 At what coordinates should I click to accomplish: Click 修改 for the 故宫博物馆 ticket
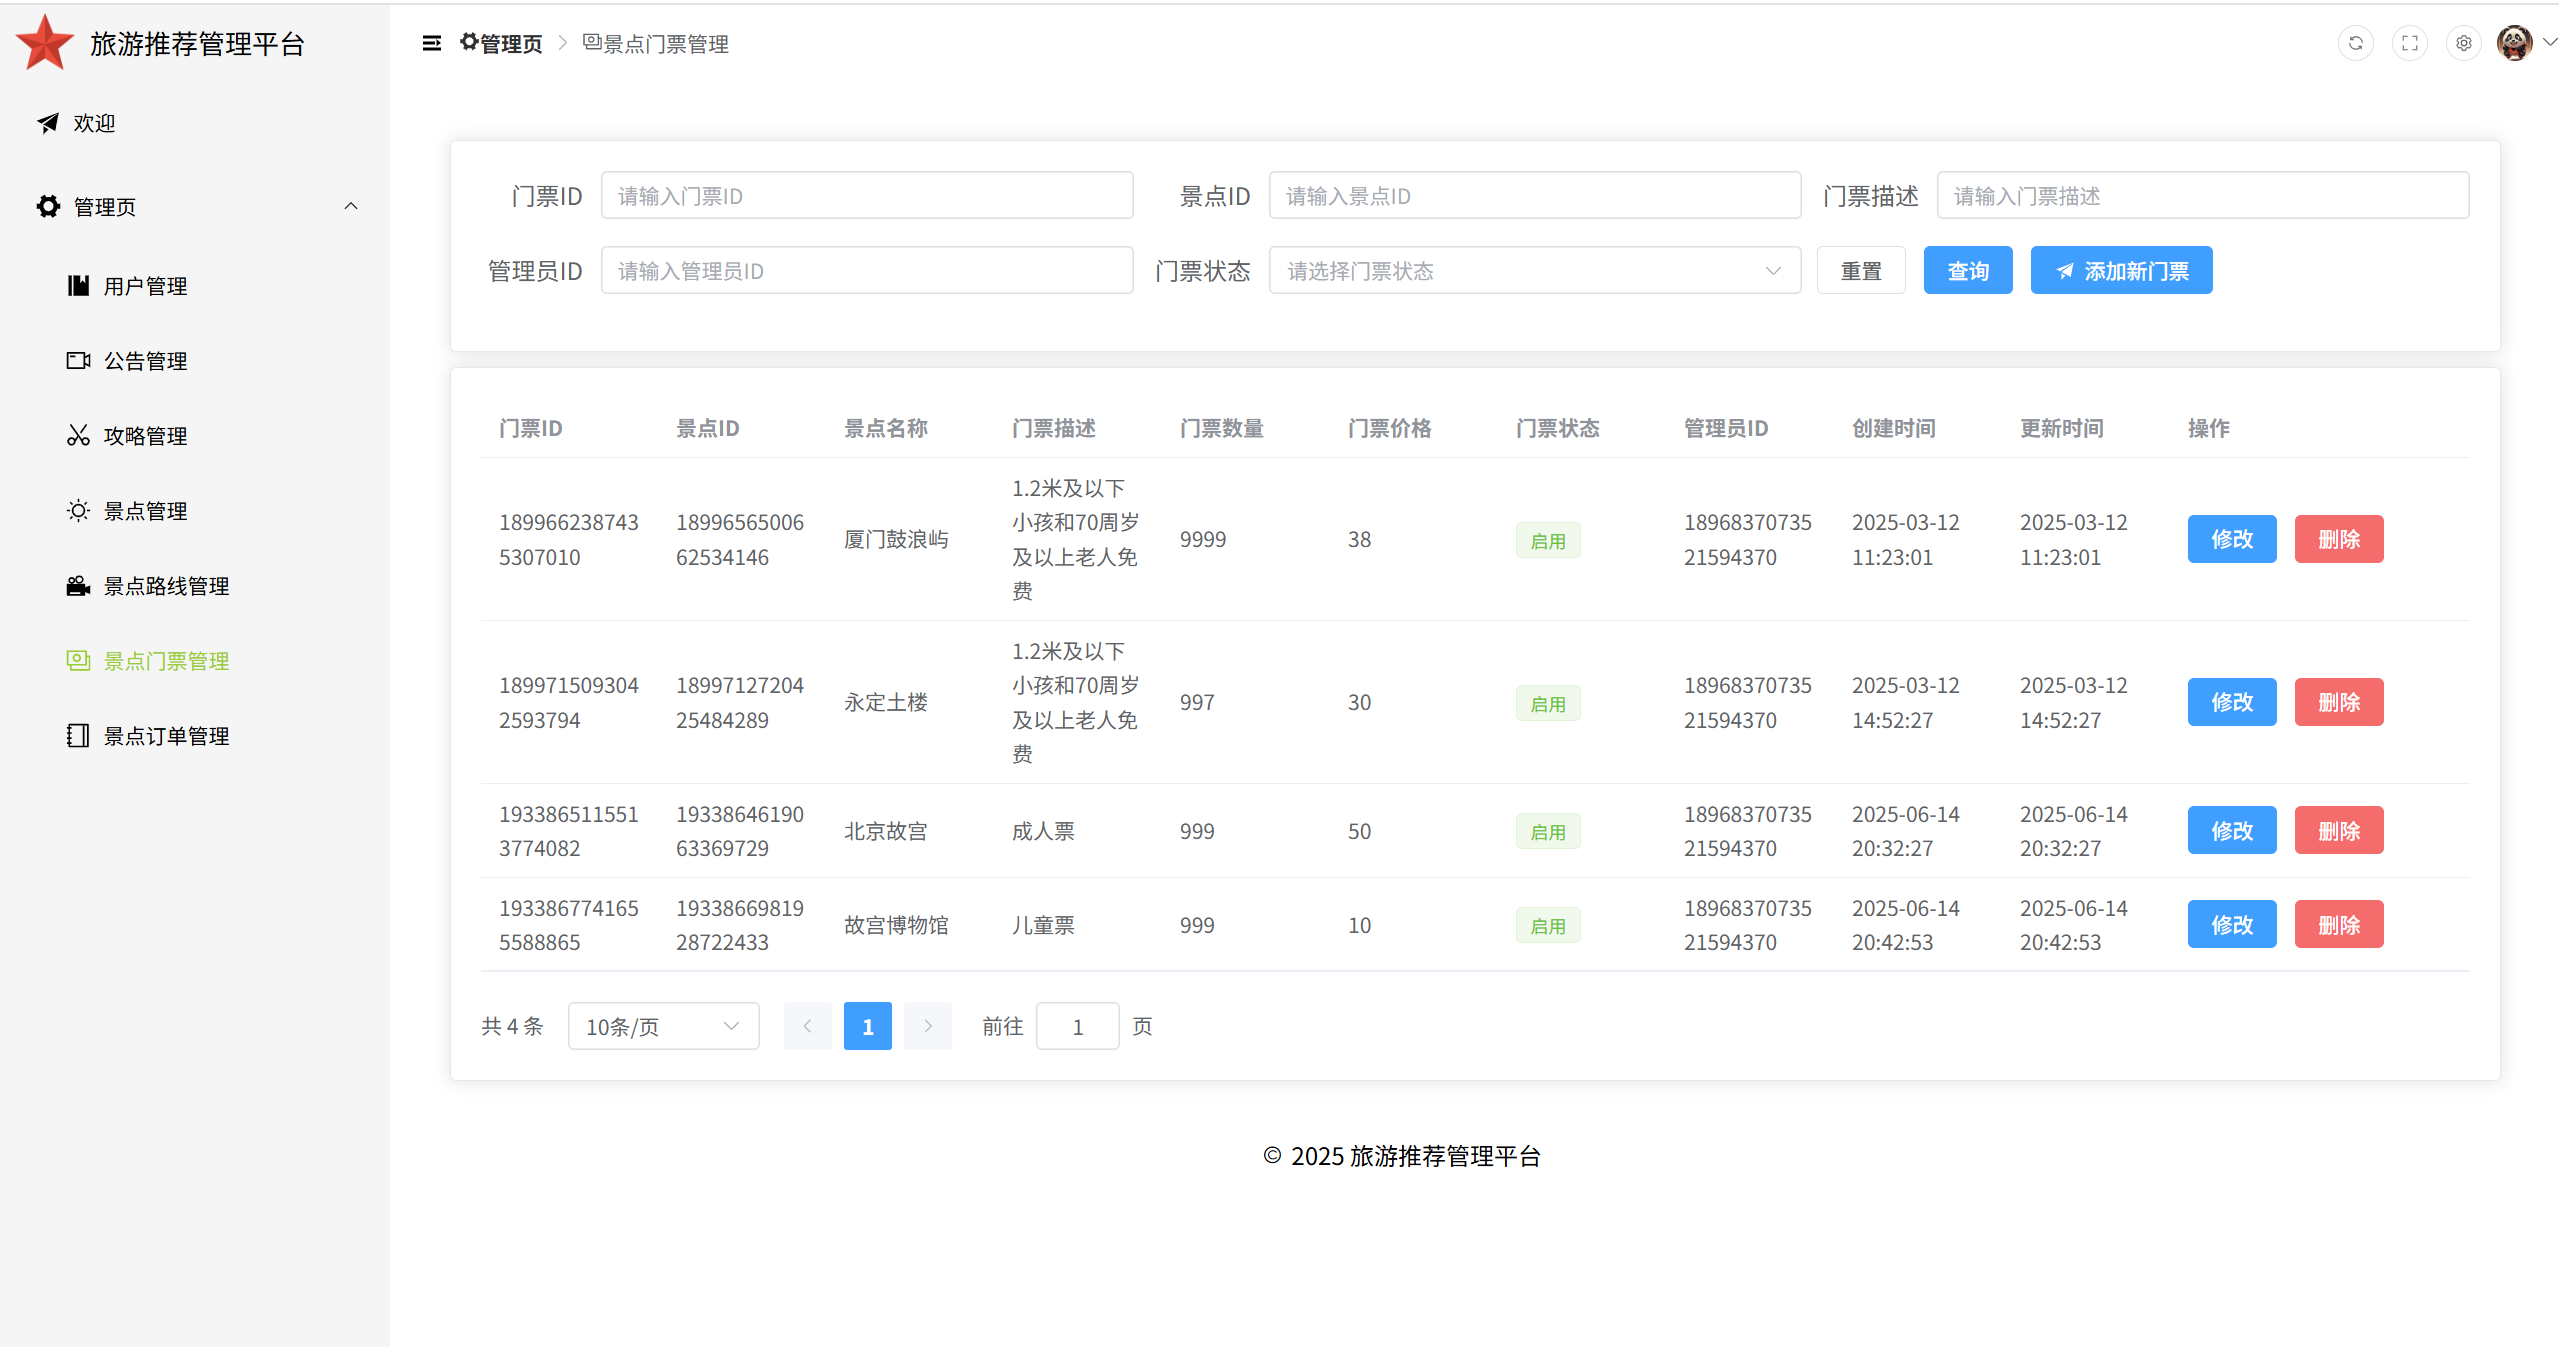2231,925
